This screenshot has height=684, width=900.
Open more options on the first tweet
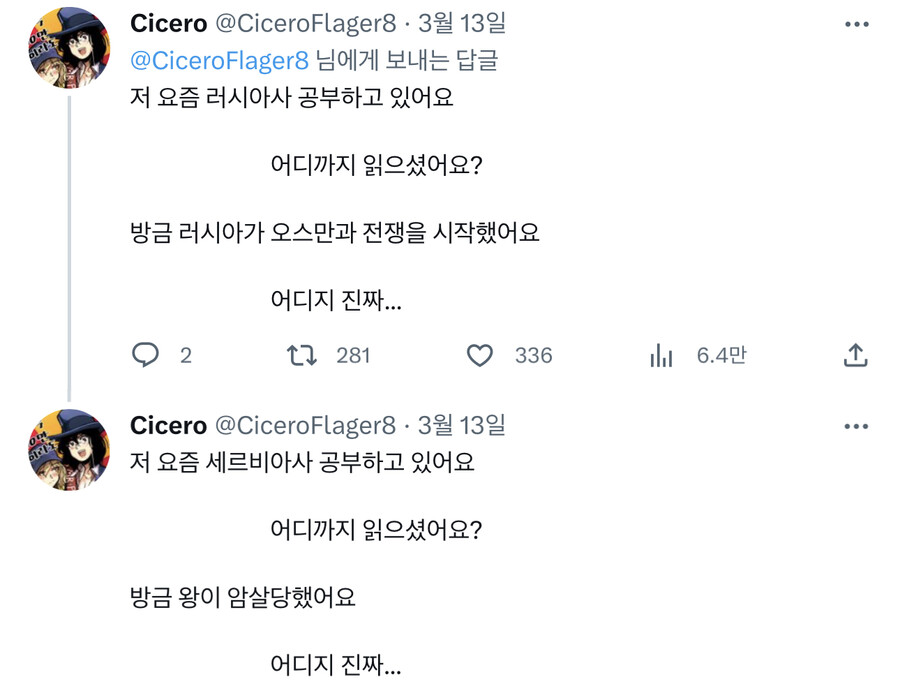[856, 24]
